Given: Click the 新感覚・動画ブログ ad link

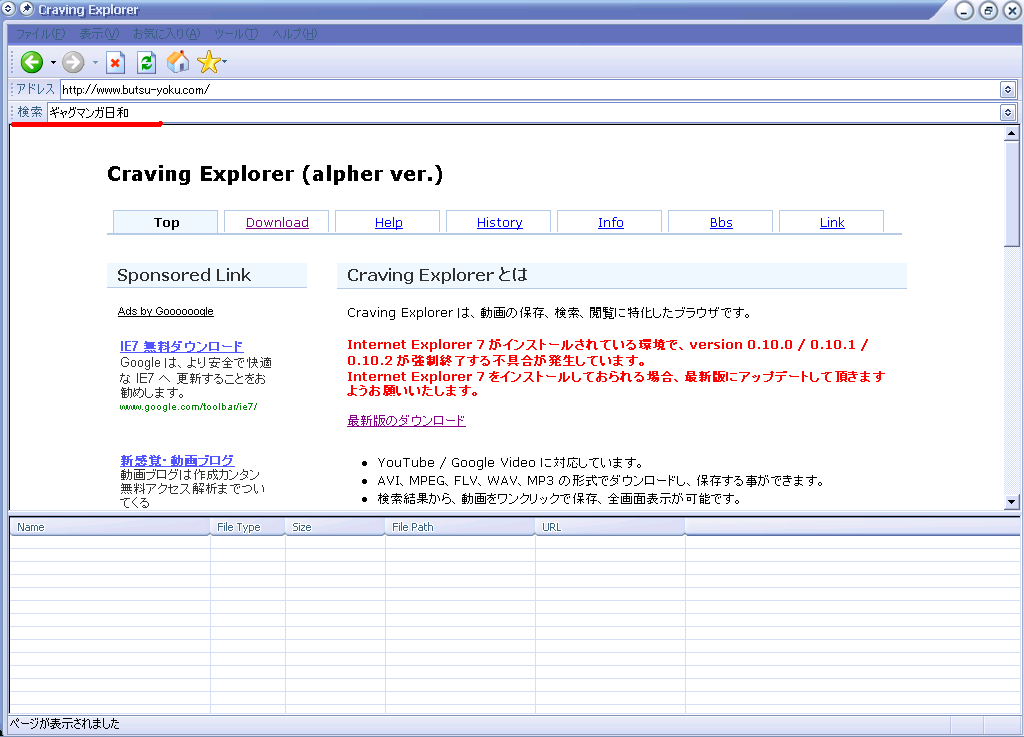Looking at the screenshot, I should click(177, 461).
